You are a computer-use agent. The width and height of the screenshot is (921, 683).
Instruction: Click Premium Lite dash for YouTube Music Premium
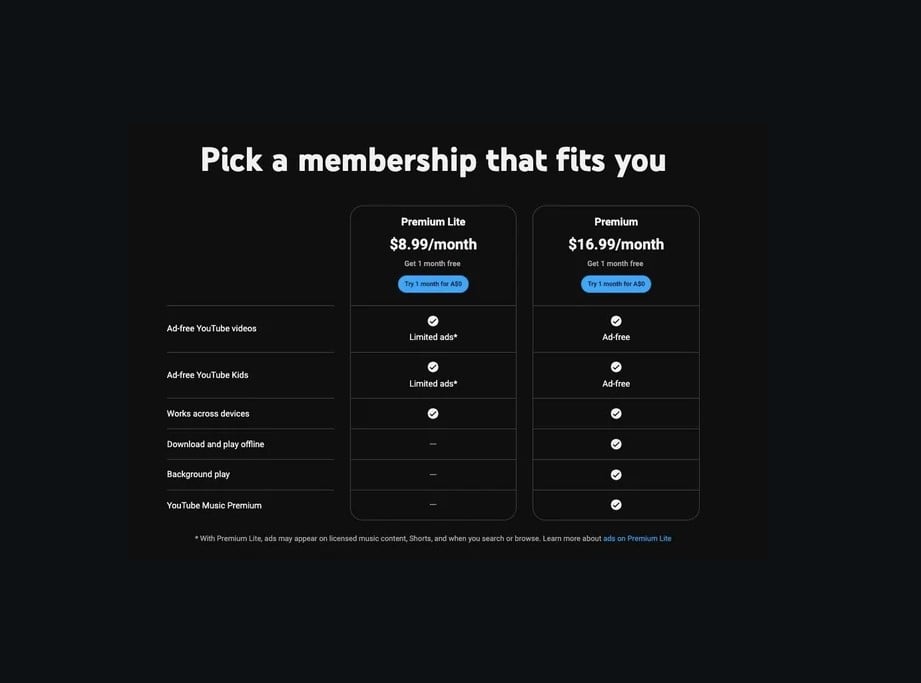click(433, 504)
